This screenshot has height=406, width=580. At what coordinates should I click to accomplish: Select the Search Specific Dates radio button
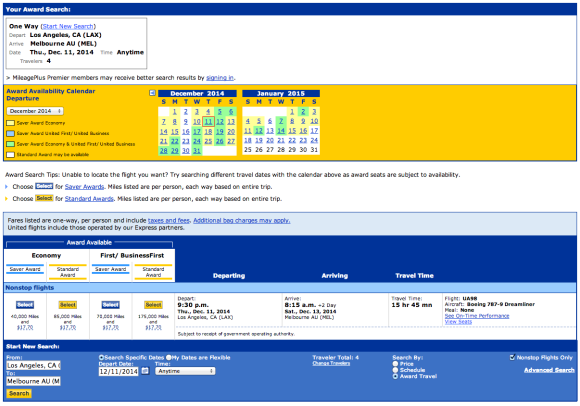coord(101,358)
